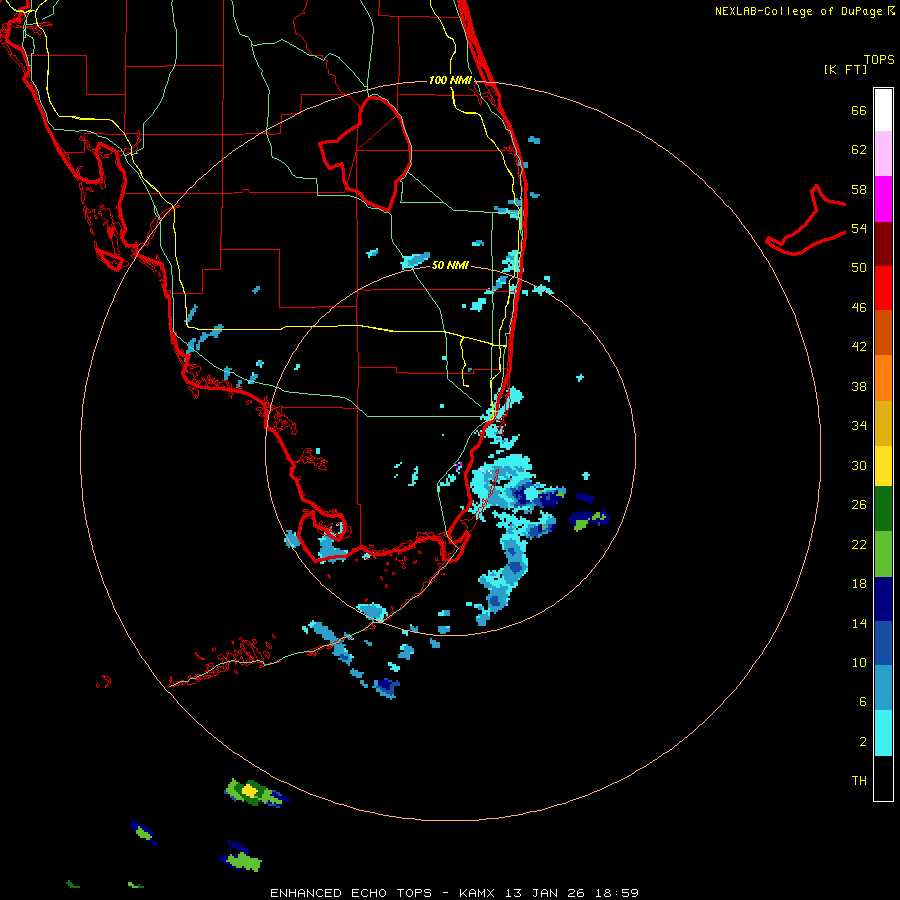
Task: Click the "18" legend value
Action: 859,584
